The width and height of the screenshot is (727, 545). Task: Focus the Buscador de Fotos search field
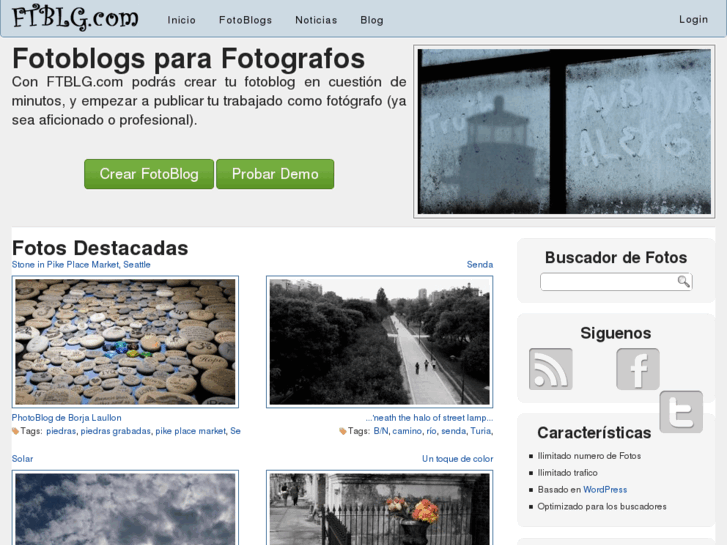[x=616, y=282]
